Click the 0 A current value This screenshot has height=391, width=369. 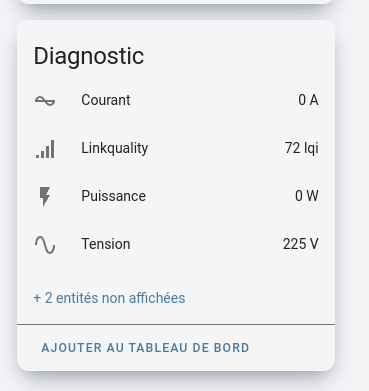308,100
